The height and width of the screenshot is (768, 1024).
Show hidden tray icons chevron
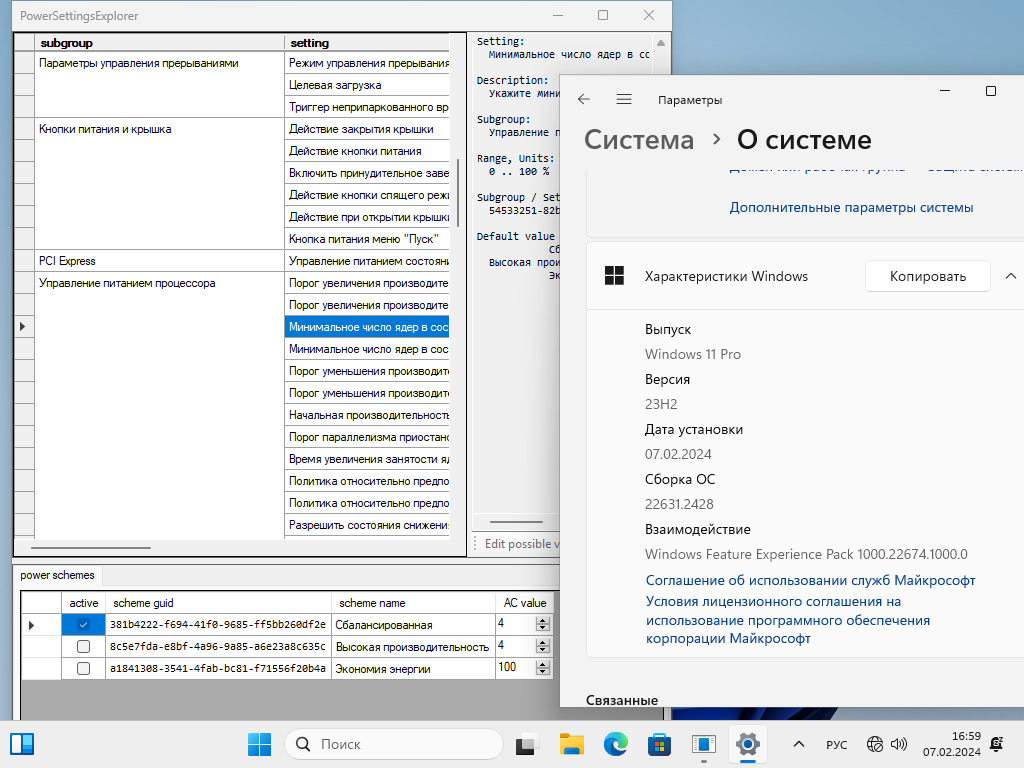(x=799, y=744)
